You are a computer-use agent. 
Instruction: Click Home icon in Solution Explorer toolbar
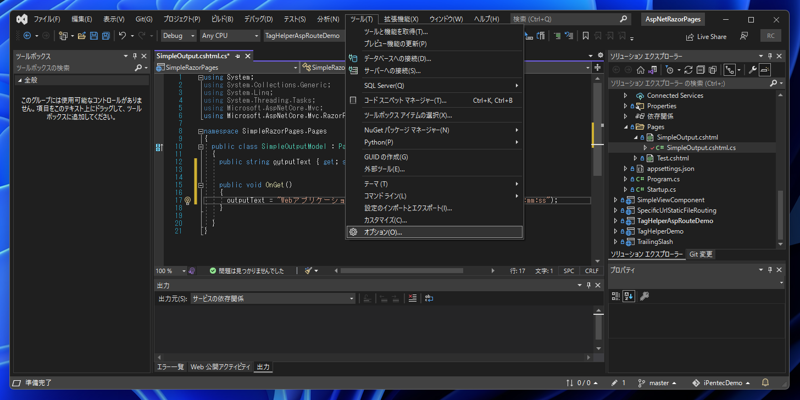tap(641, 70)
